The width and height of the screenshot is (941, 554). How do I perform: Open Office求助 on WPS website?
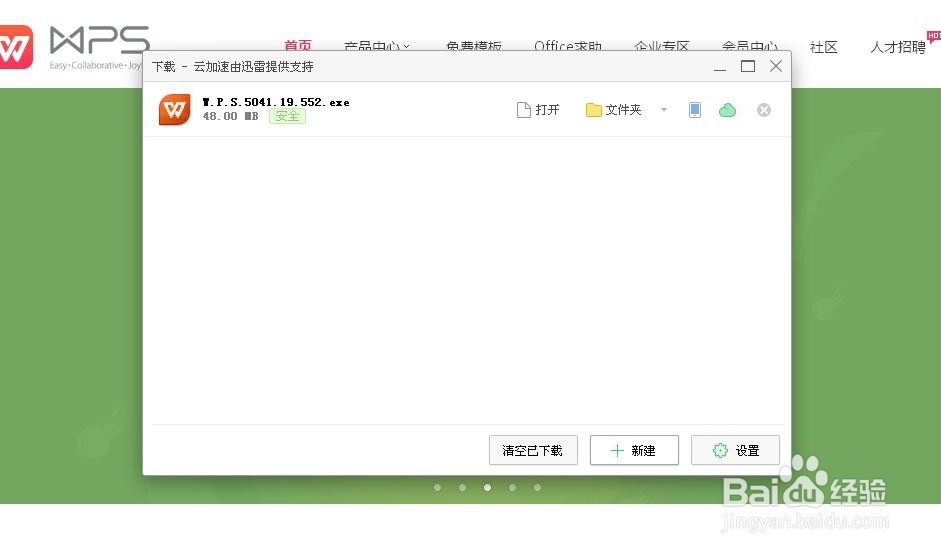(568, 46)
